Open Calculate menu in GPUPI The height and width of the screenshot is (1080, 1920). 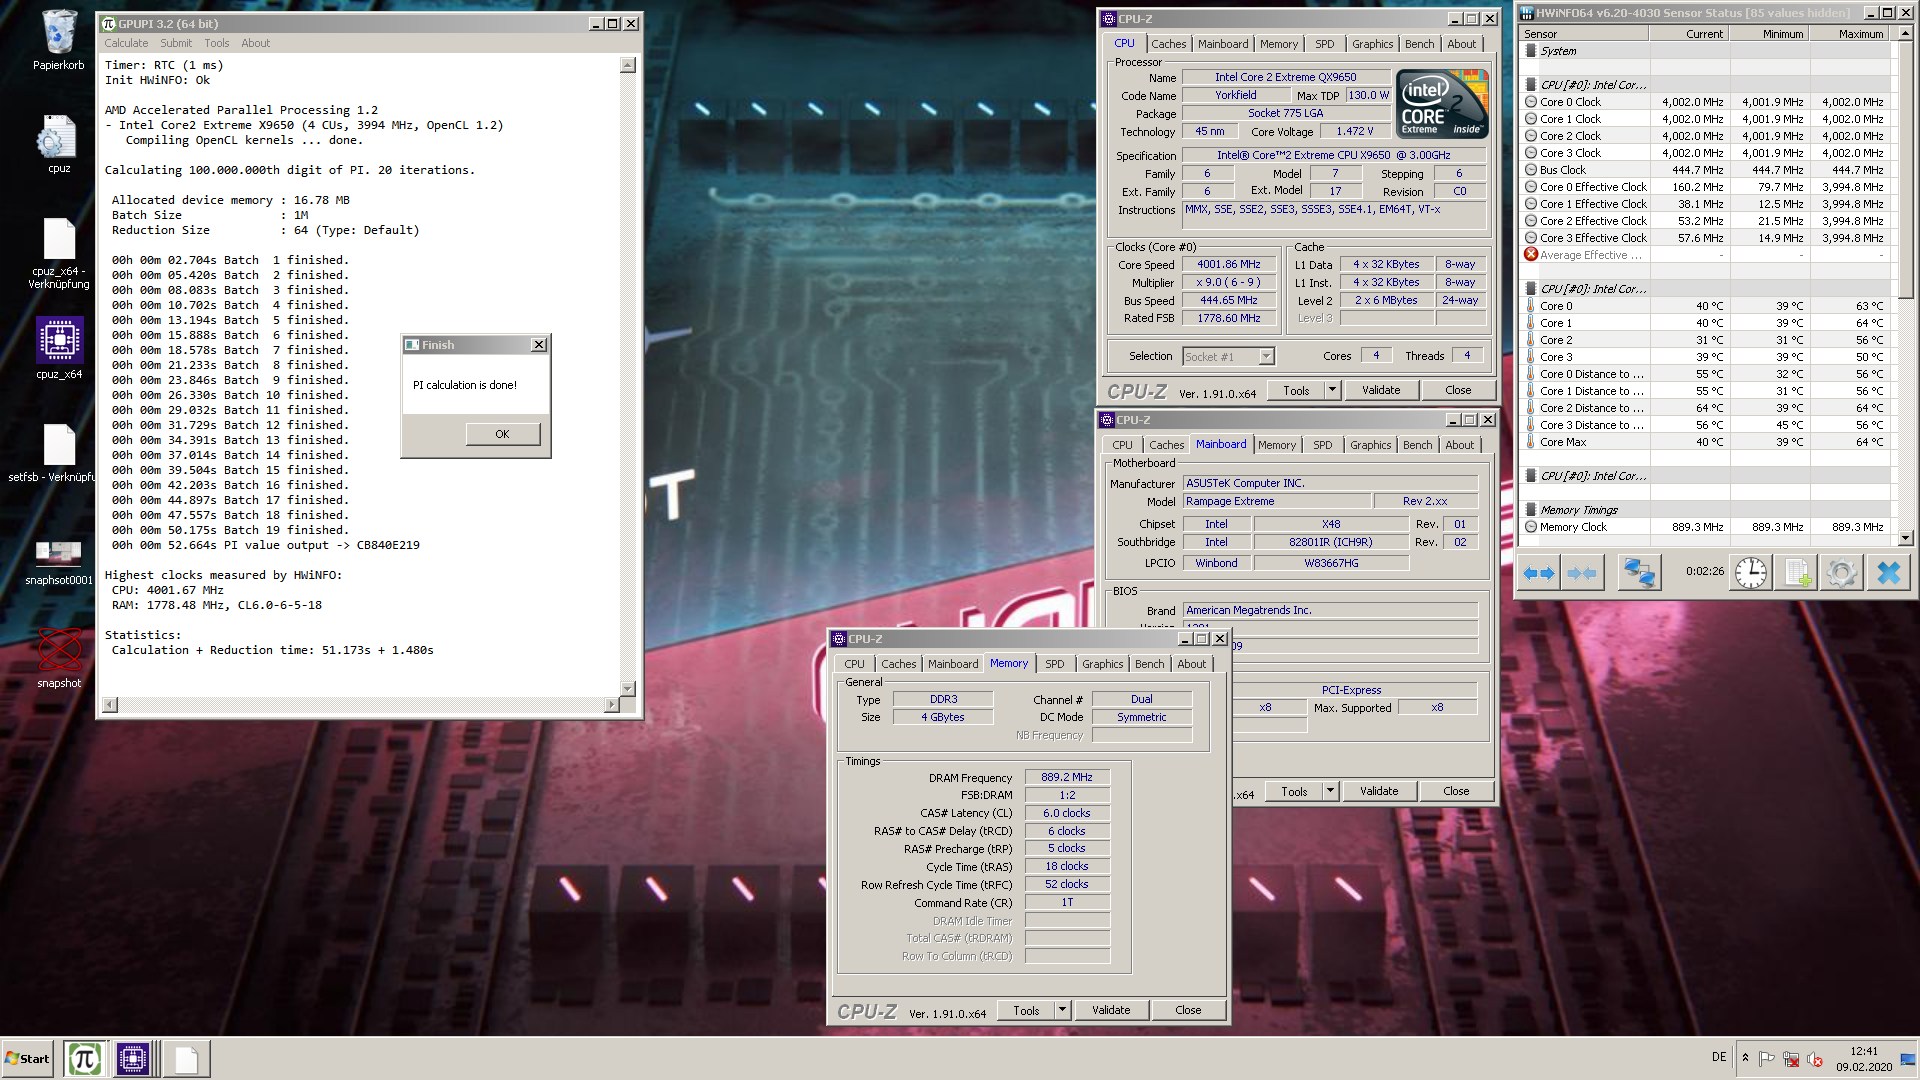coord(126,43)
